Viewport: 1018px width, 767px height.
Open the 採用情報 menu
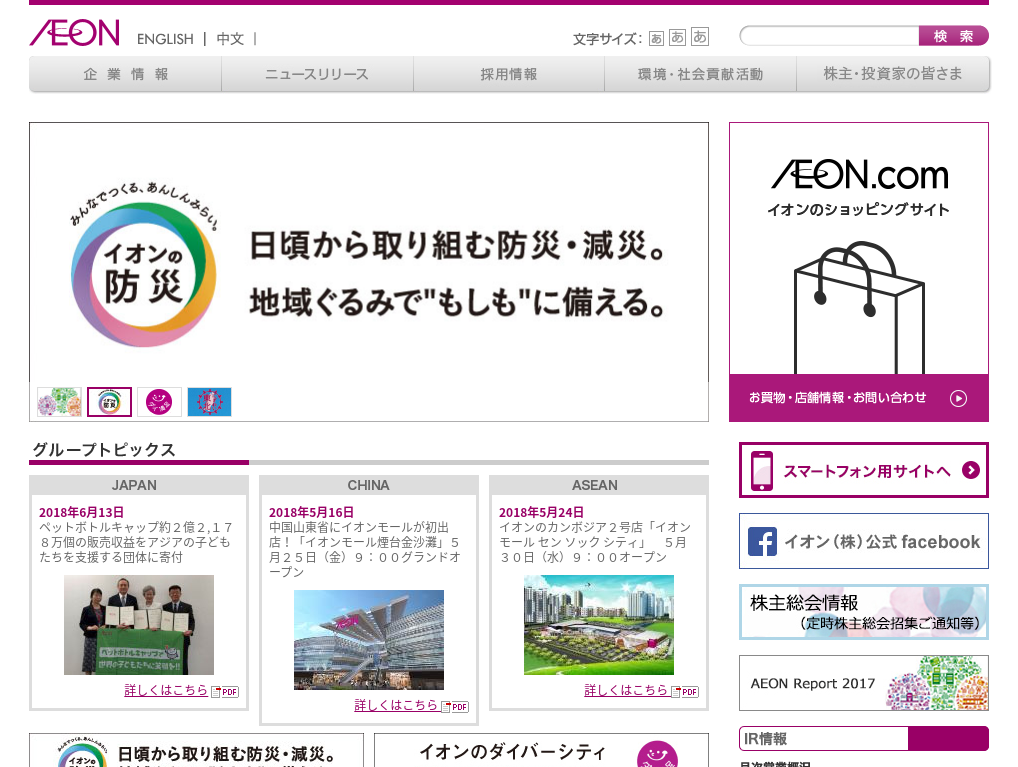[x=509, y=74]
